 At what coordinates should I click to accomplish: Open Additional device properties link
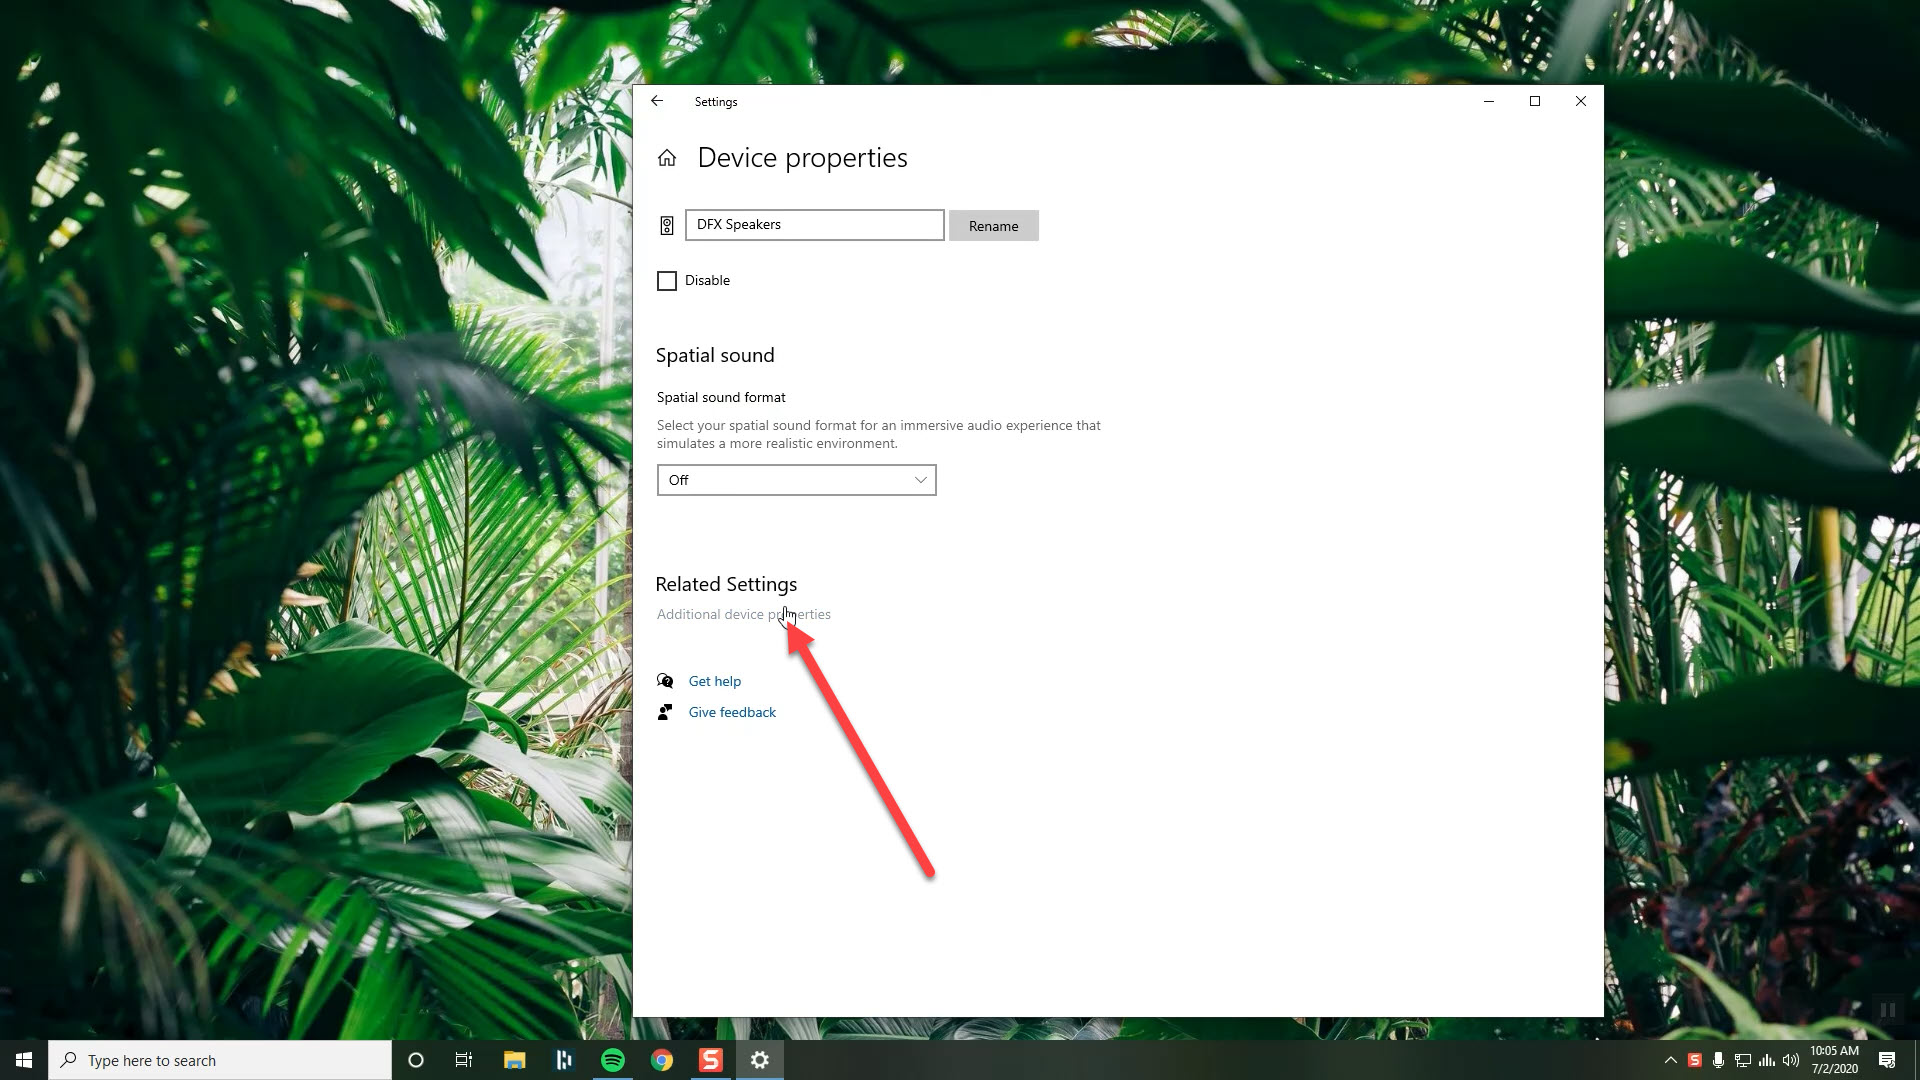click(743, 614)
